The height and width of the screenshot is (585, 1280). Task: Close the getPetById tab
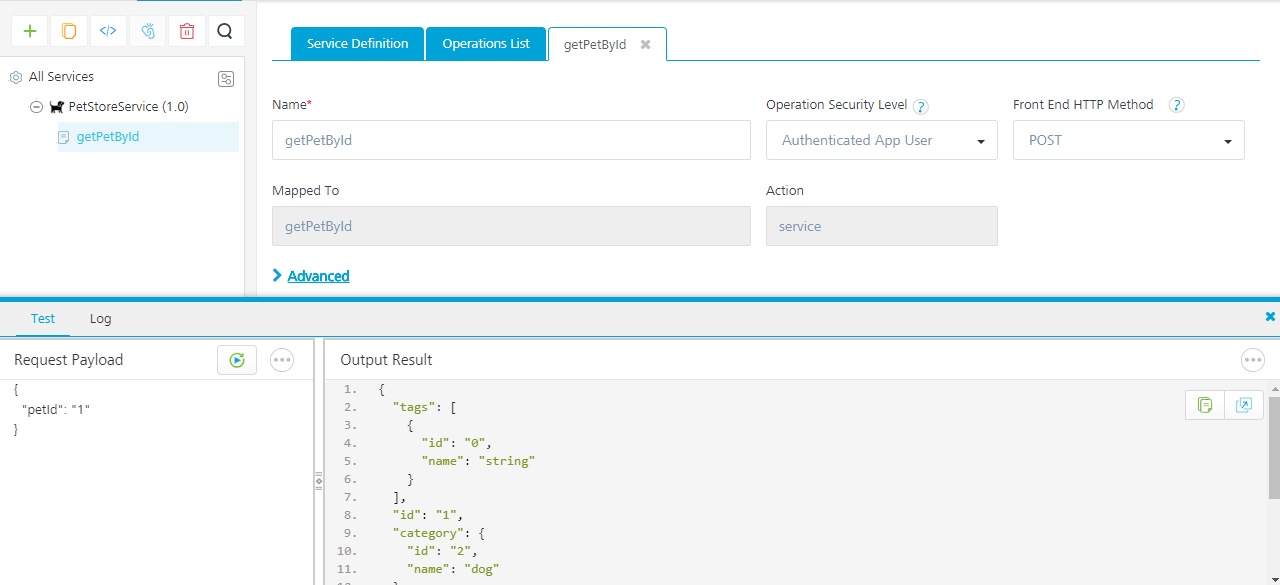(x=646, y=45)
